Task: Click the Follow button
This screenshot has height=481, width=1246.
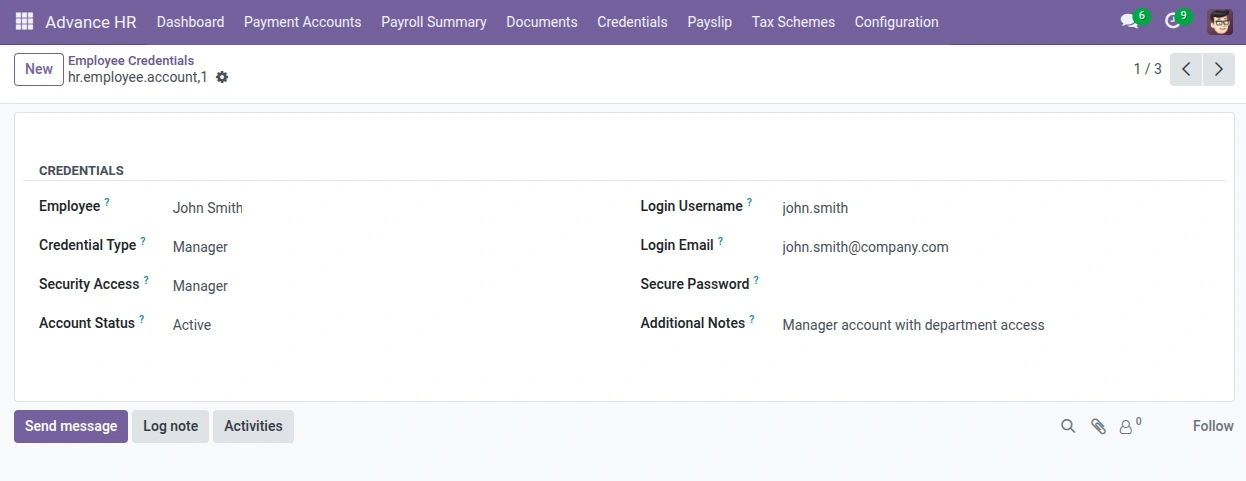Action: (x=1213, y=426)
